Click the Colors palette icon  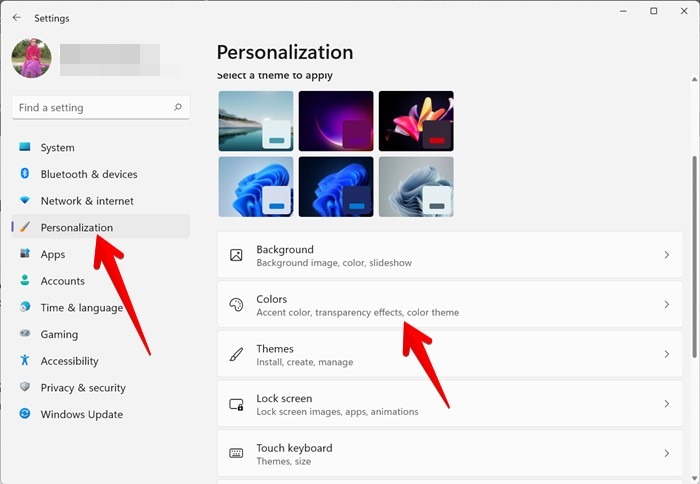pos(236,305)
